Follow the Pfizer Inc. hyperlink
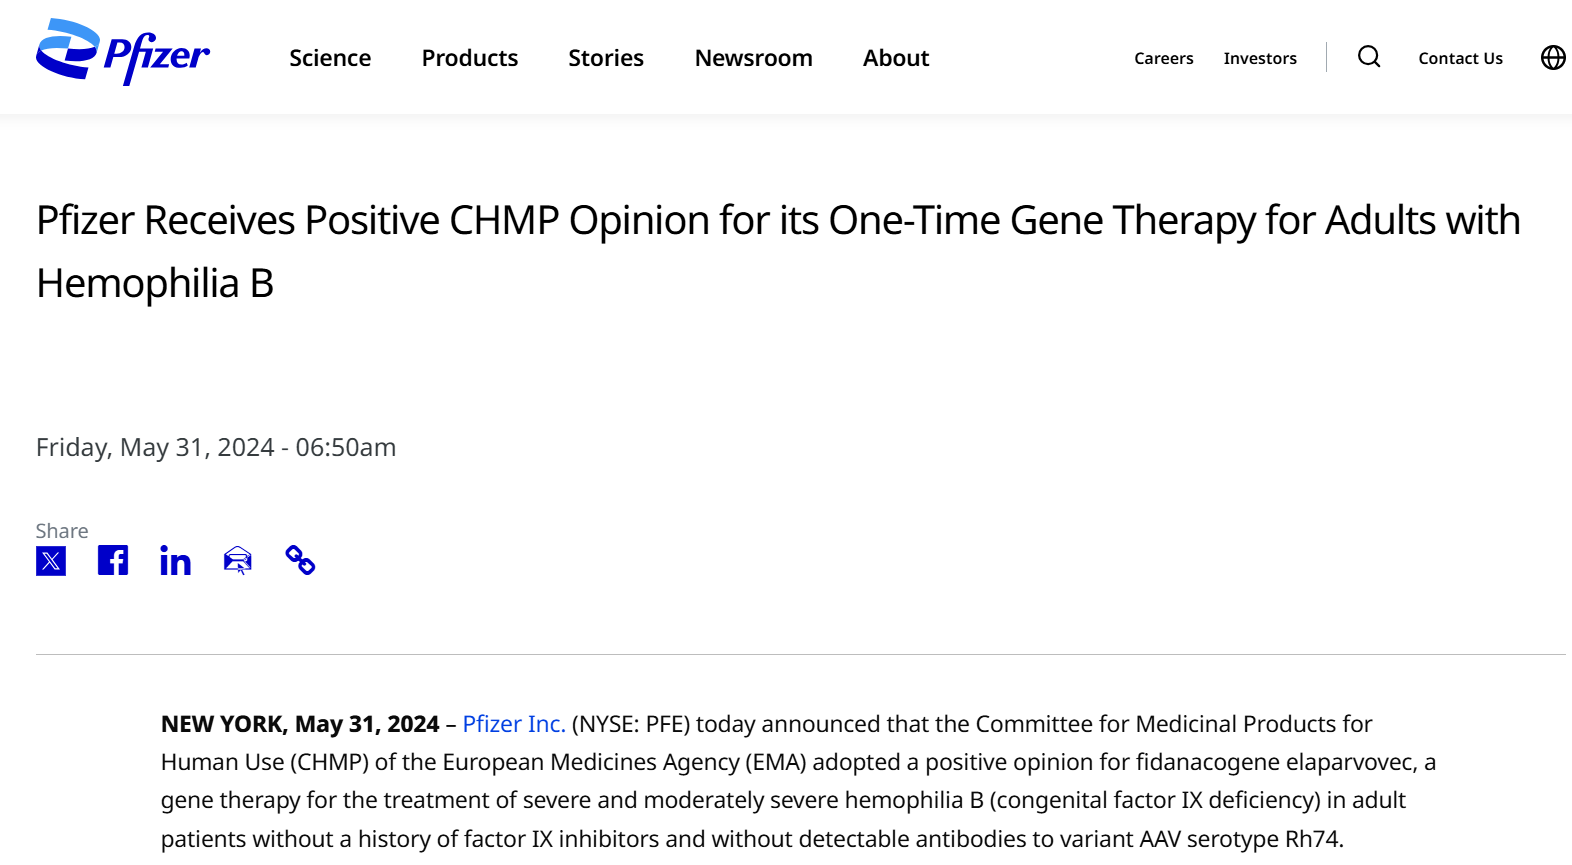The width and height of the screenshot is (1572, 865). click(x=514, y=724)
